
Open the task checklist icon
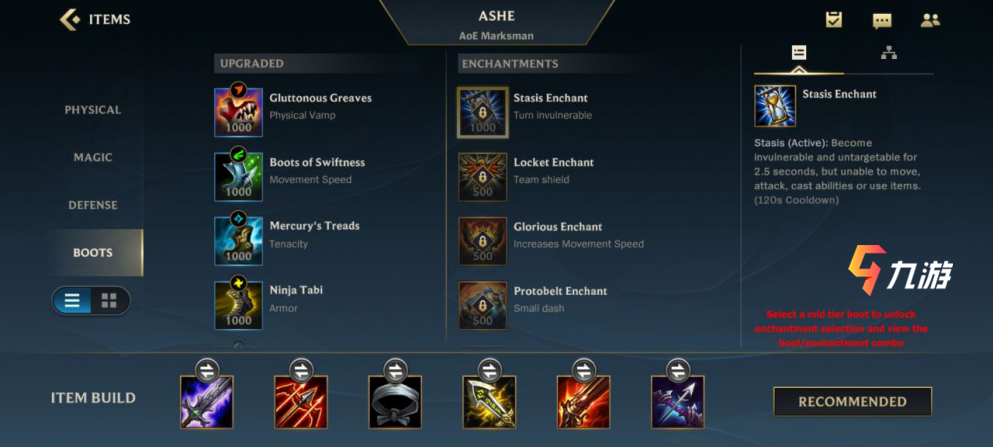[x=834, y=20]
